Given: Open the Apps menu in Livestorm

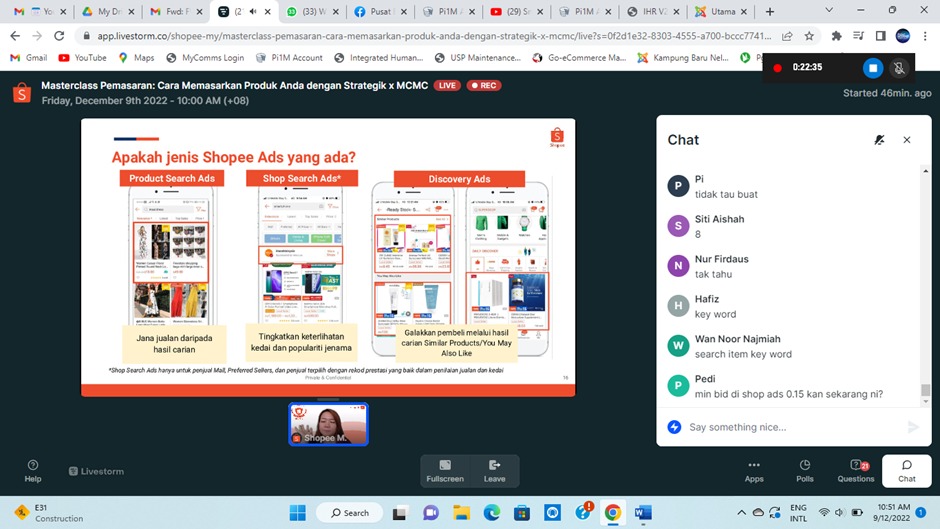Looking at the screenshot, I should [754, 470].
